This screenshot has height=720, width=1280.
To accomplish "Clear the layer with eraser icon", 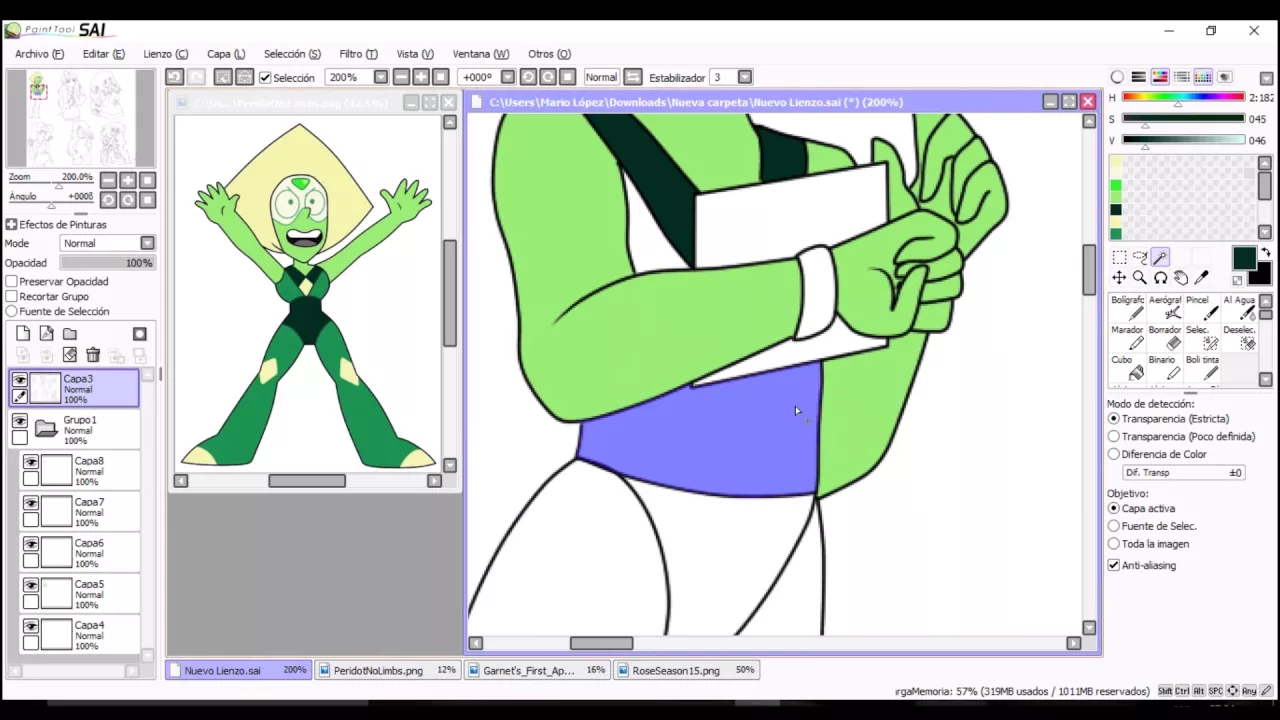I will tap(70, 355).
